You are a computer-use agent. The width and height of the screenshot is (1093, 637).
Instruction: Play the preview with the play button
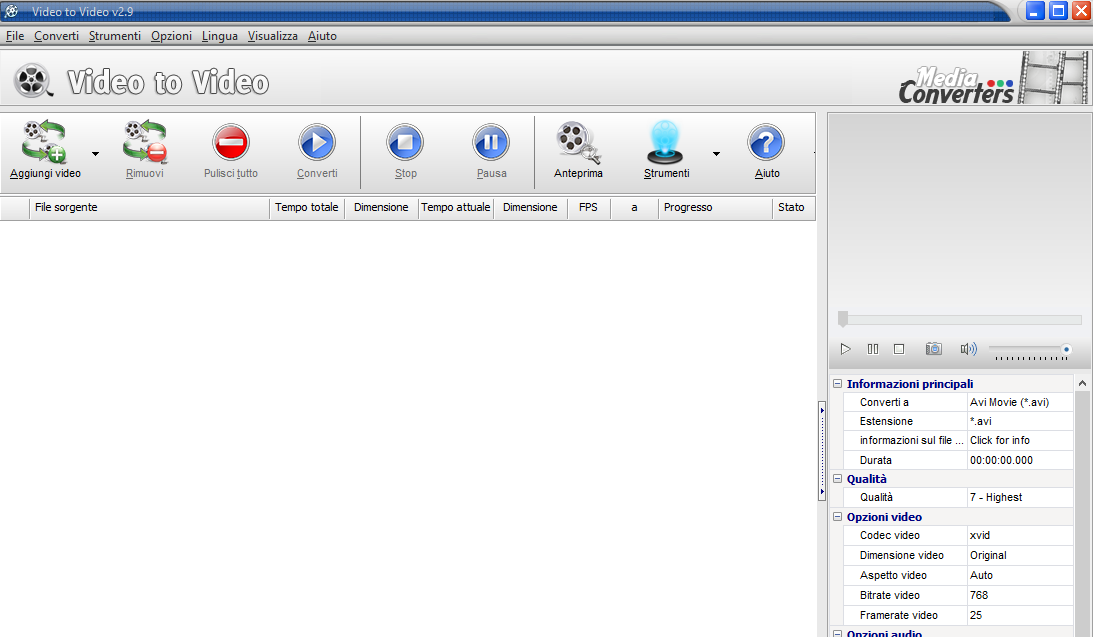click(x=846, y=348)
